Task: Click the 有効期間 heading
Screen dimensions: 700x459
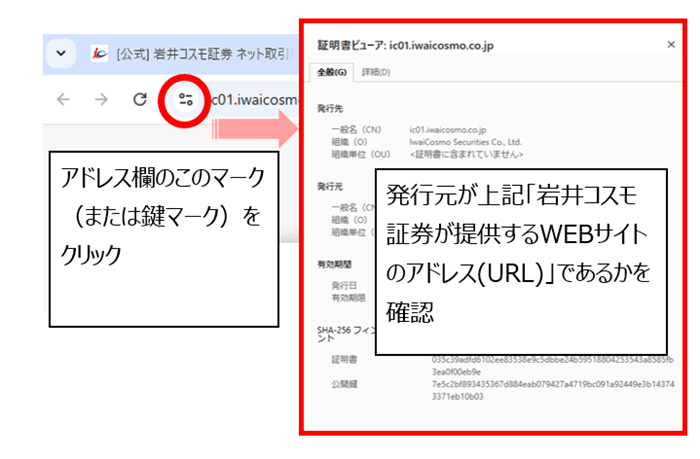Action: click(334, 264)
